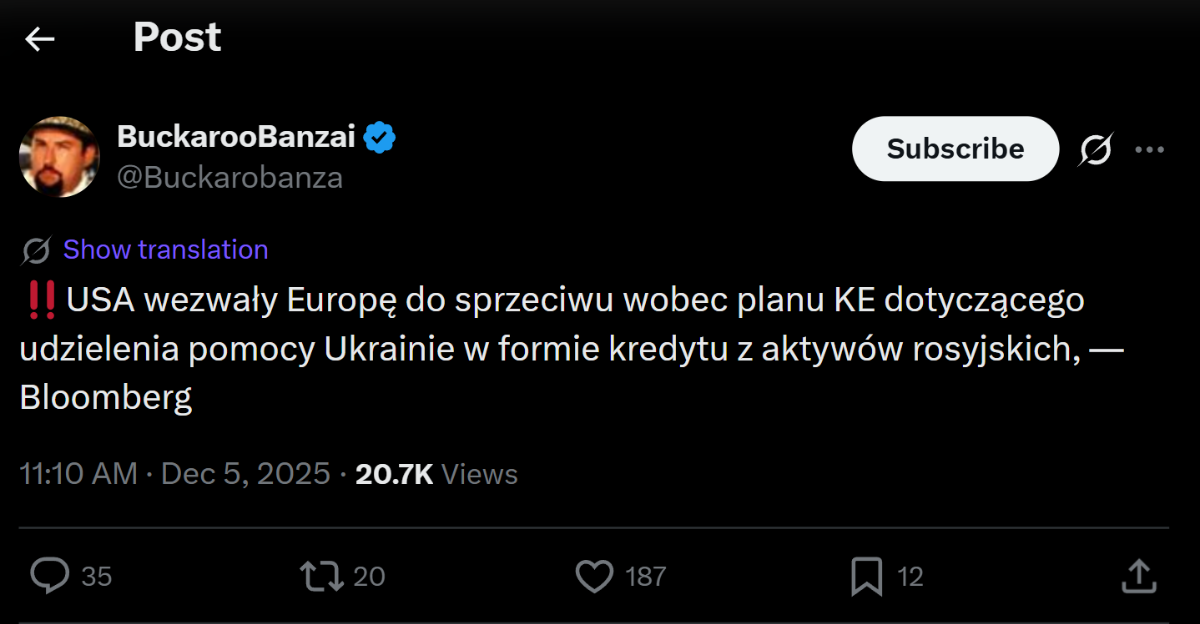
Task: Click Show translation link
Action: pyautogui.click(x=165, y=250)
